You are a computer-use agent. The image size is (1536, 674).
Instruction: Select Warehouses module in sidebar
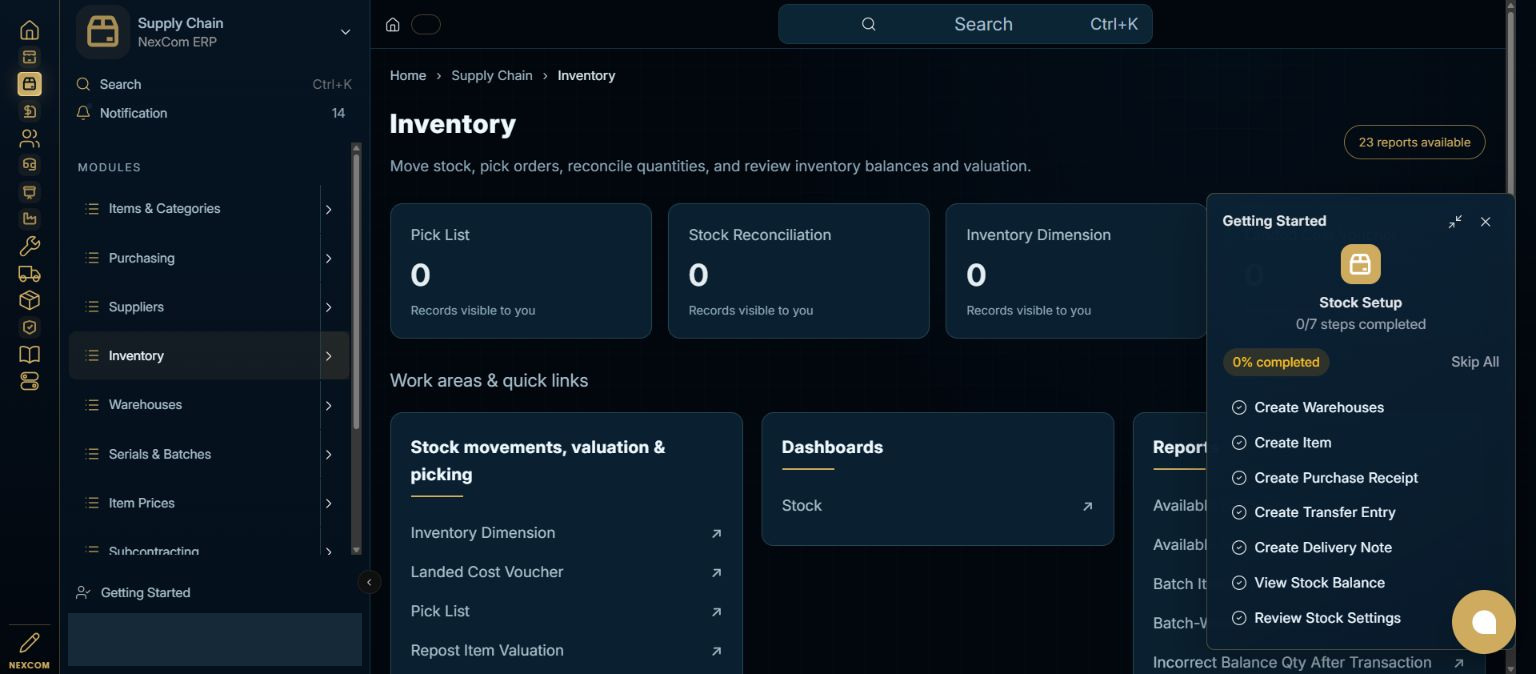tap(195, 405)
